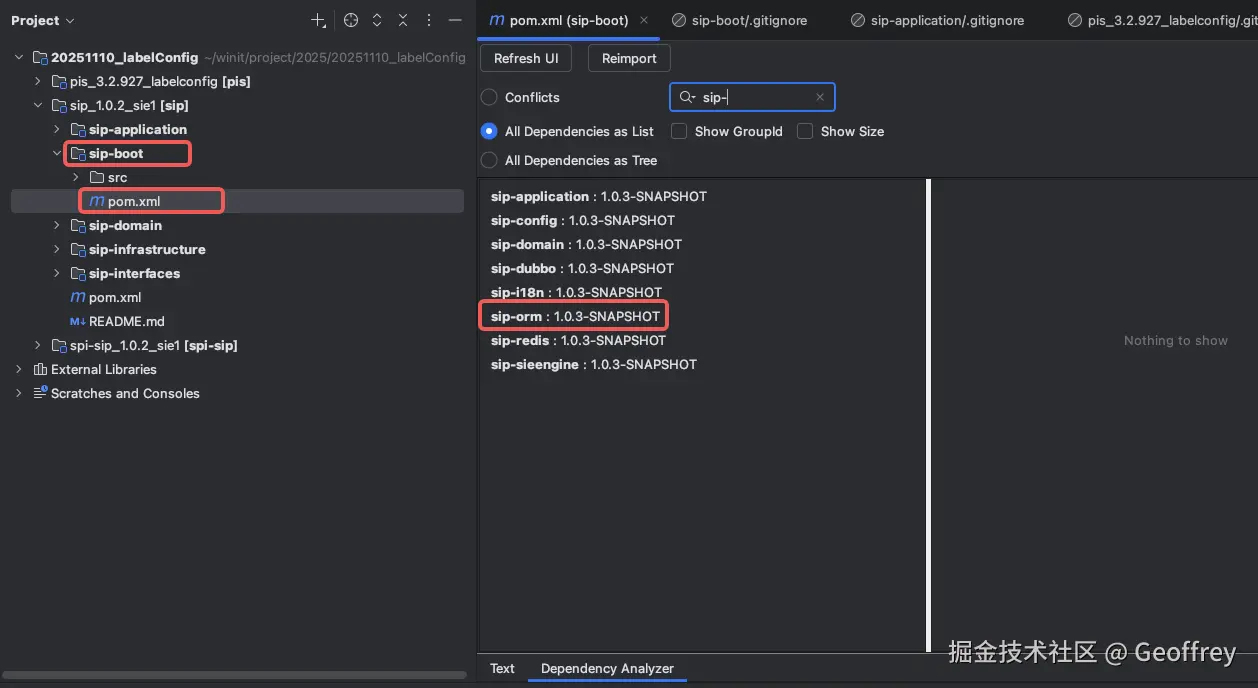Click the ignore icon on sip-boot/.gitignore tab
Viewport: 1258px width, 688px height.
click(679, 20)
